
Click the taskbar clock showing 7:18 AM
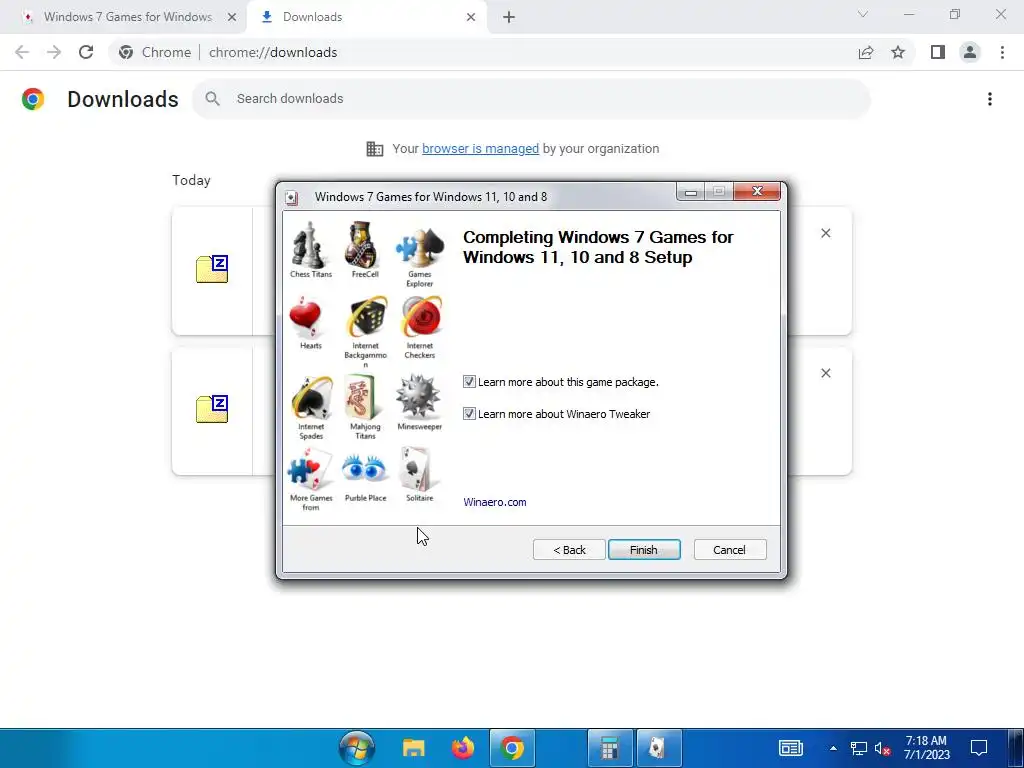926,748
